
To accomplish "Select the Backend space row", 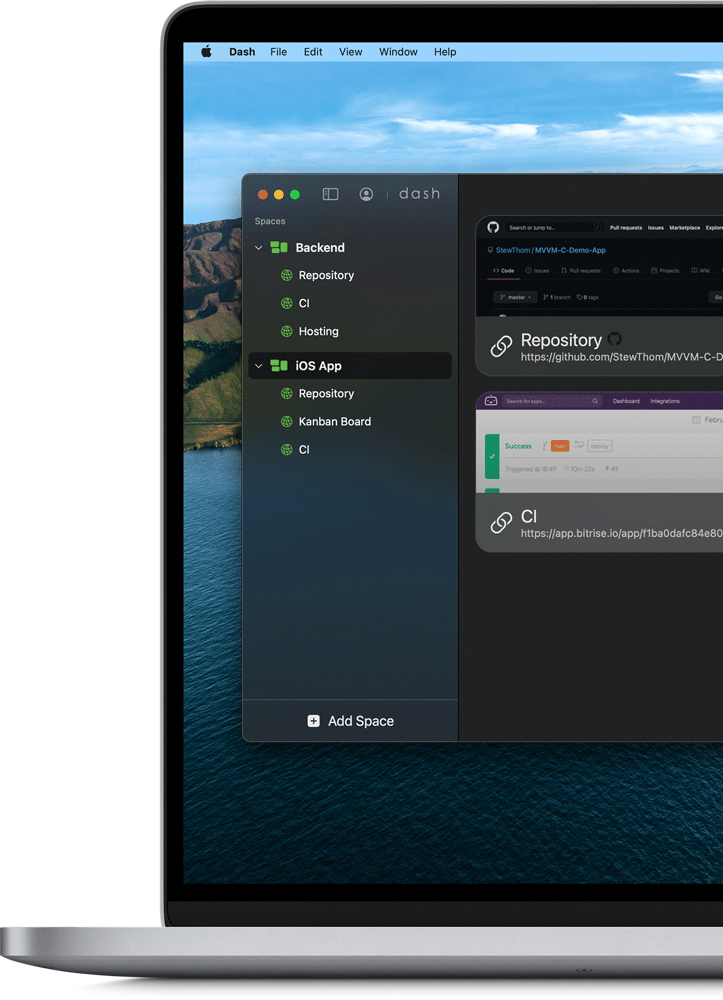I will [350, 247].
